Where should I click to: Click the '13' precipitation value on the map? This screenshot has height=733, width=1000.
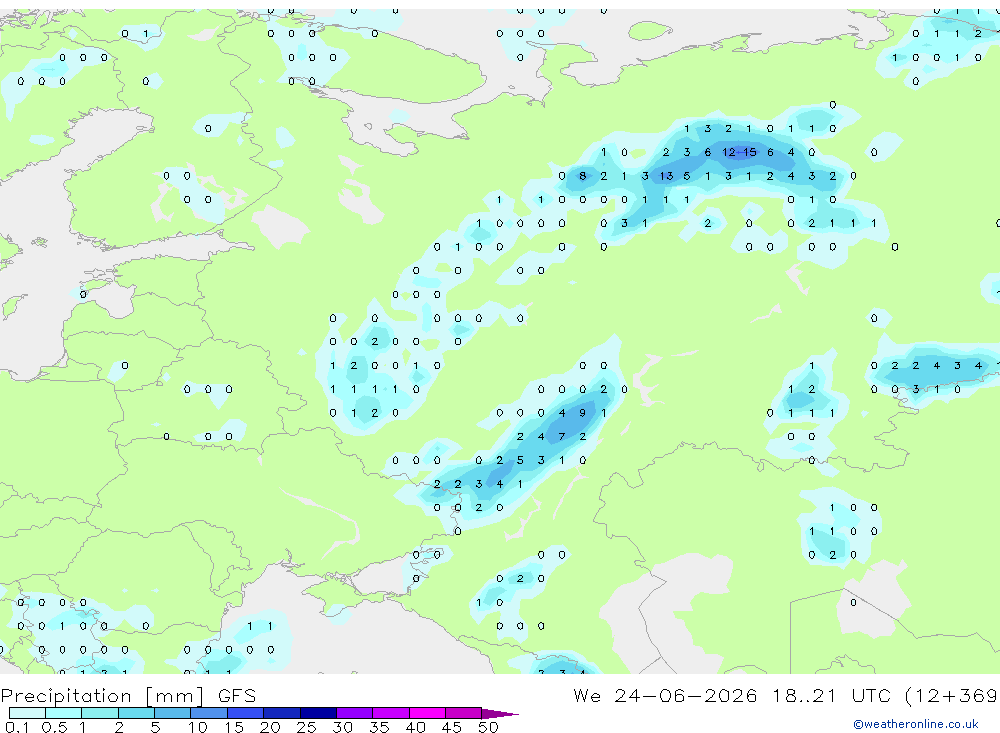(666, 176)
